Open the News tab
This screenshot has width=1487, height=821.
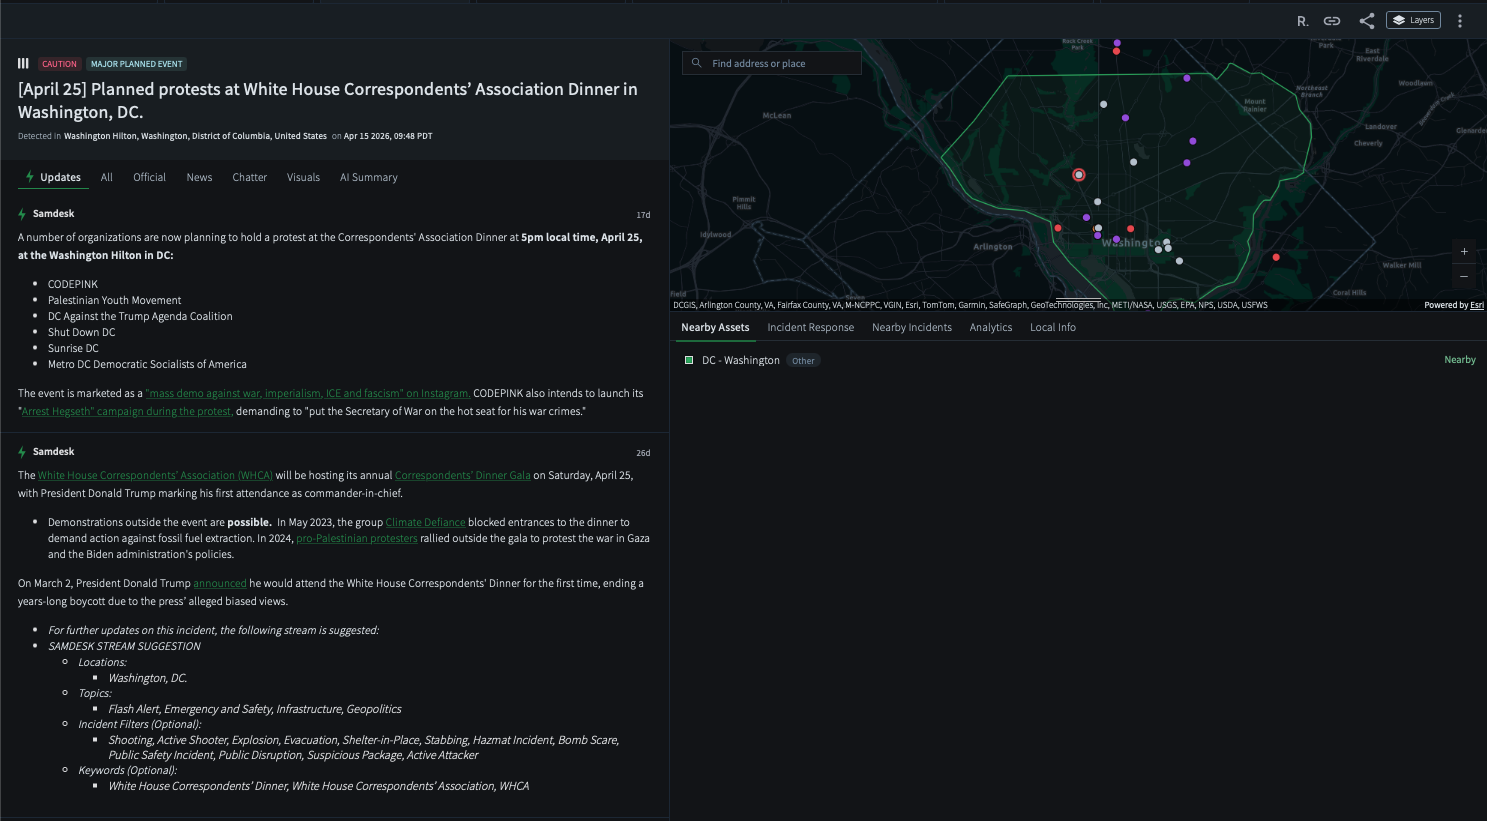(199, 177)
